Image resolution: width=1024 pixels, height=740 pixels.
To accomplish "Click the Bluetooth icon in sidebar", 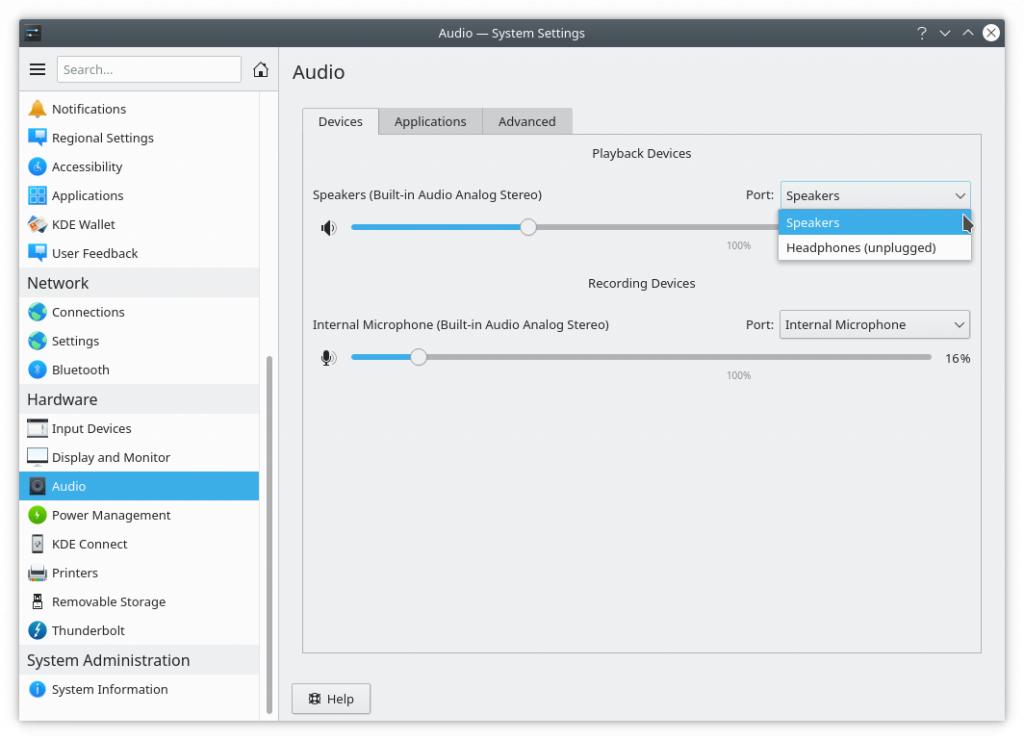I will [x=37, y=370].
